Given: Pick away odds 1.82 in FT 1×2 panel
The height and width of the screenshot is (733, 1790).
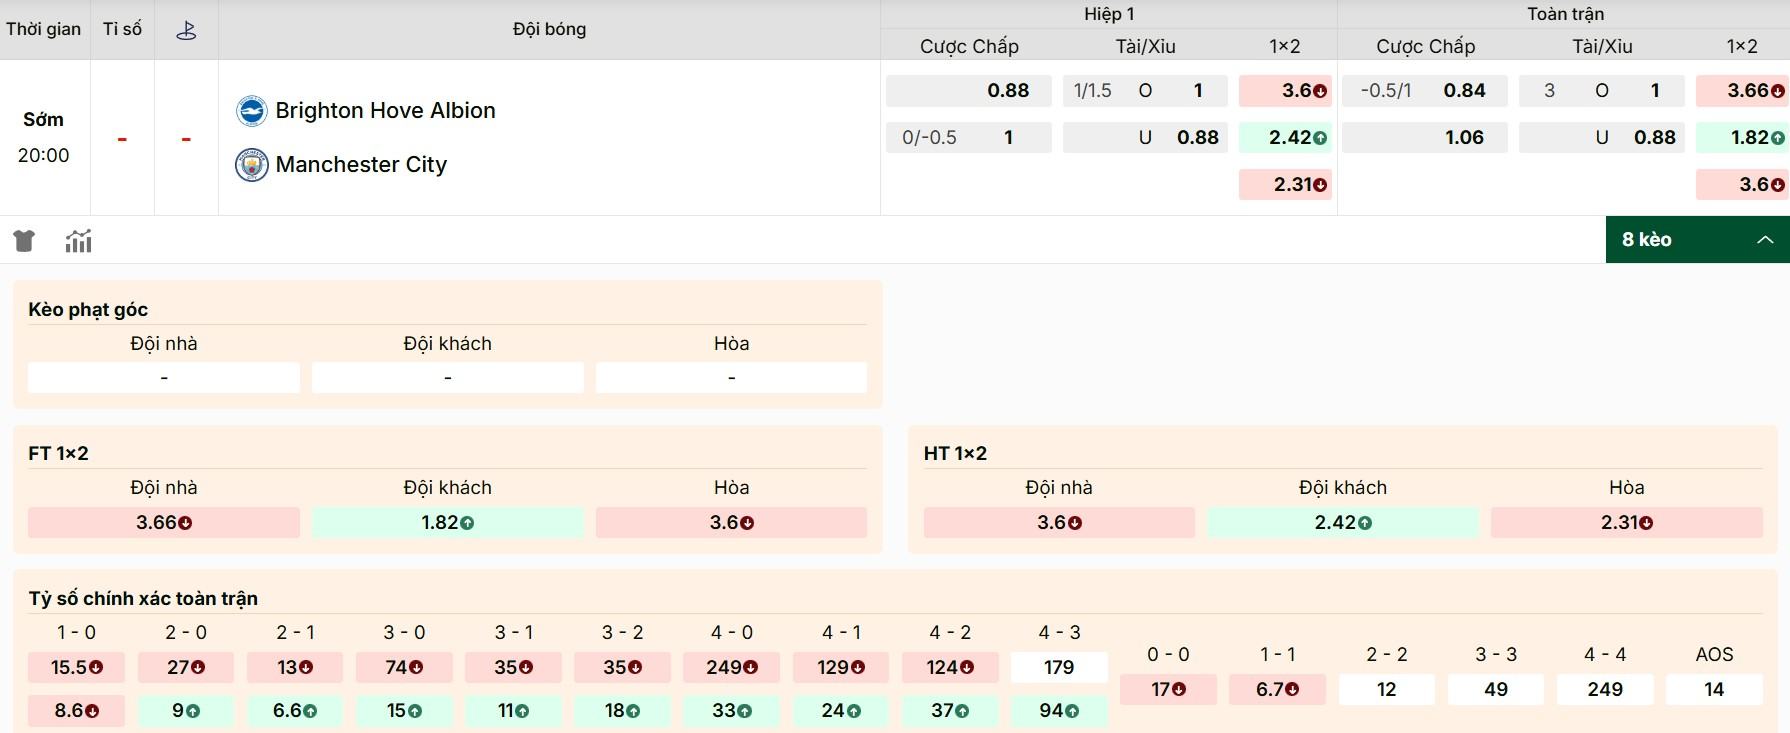Looking at the screenshot, I should click(447, 523).
